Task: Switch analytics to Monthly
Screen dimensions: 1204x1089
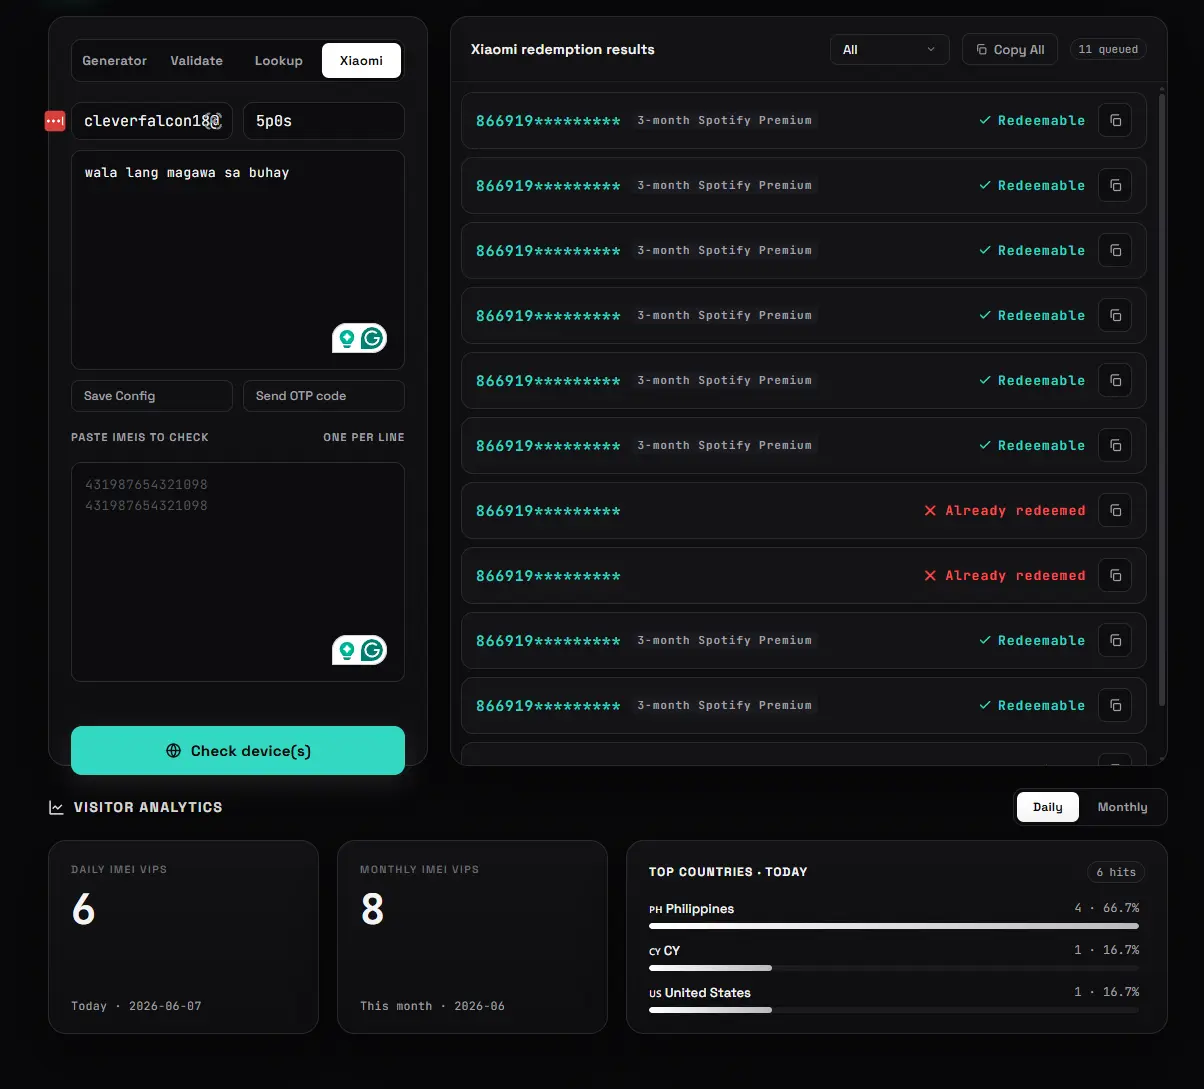Action: (1122, 807)
